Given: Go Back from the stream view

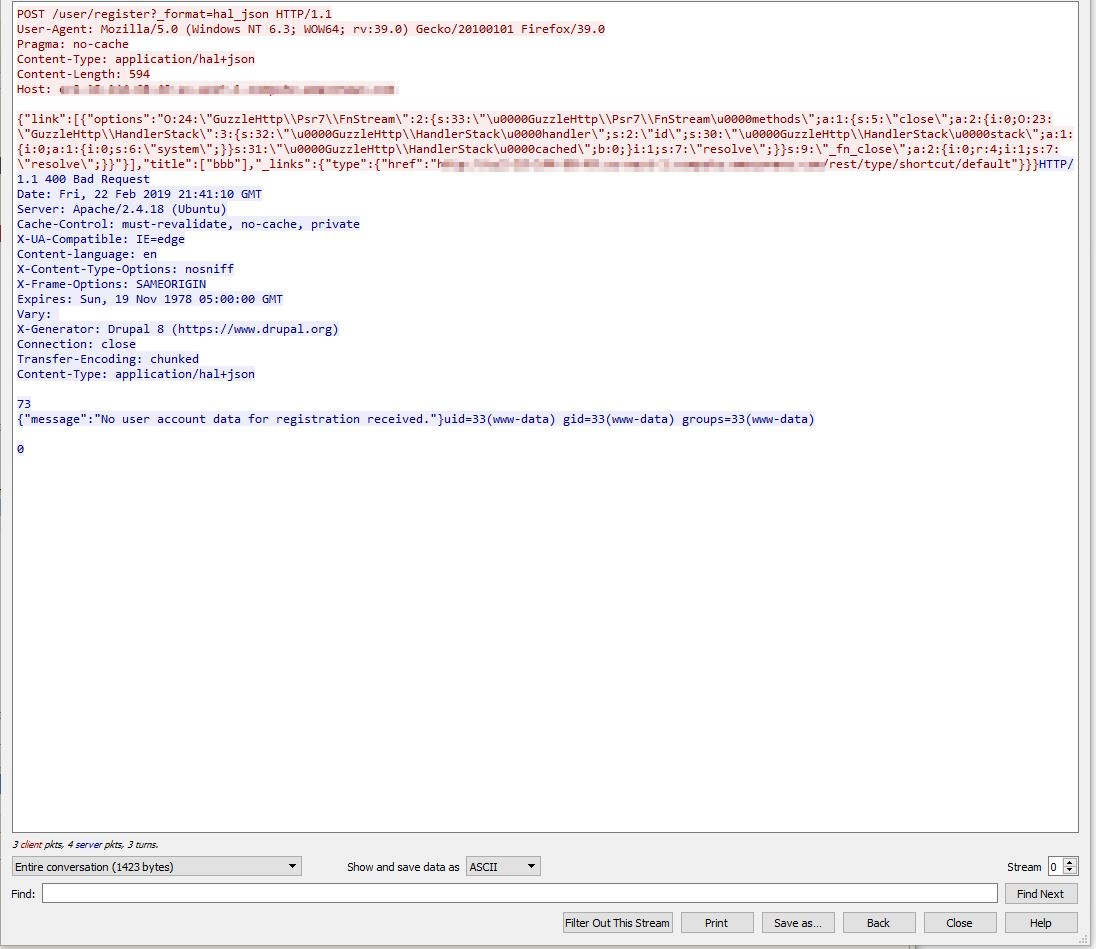Looking at the screenshot, I should point(878,923).
